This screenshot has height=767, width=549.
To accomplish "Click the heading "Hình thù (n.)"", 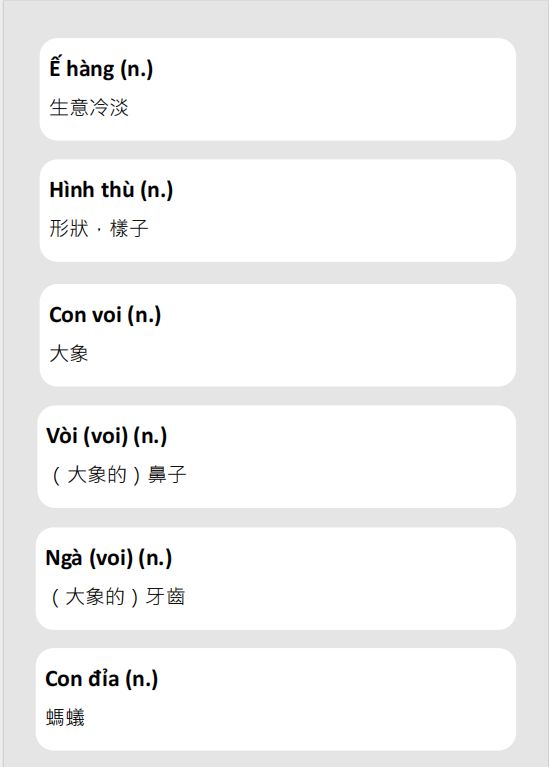I will (x=111, y=190).
